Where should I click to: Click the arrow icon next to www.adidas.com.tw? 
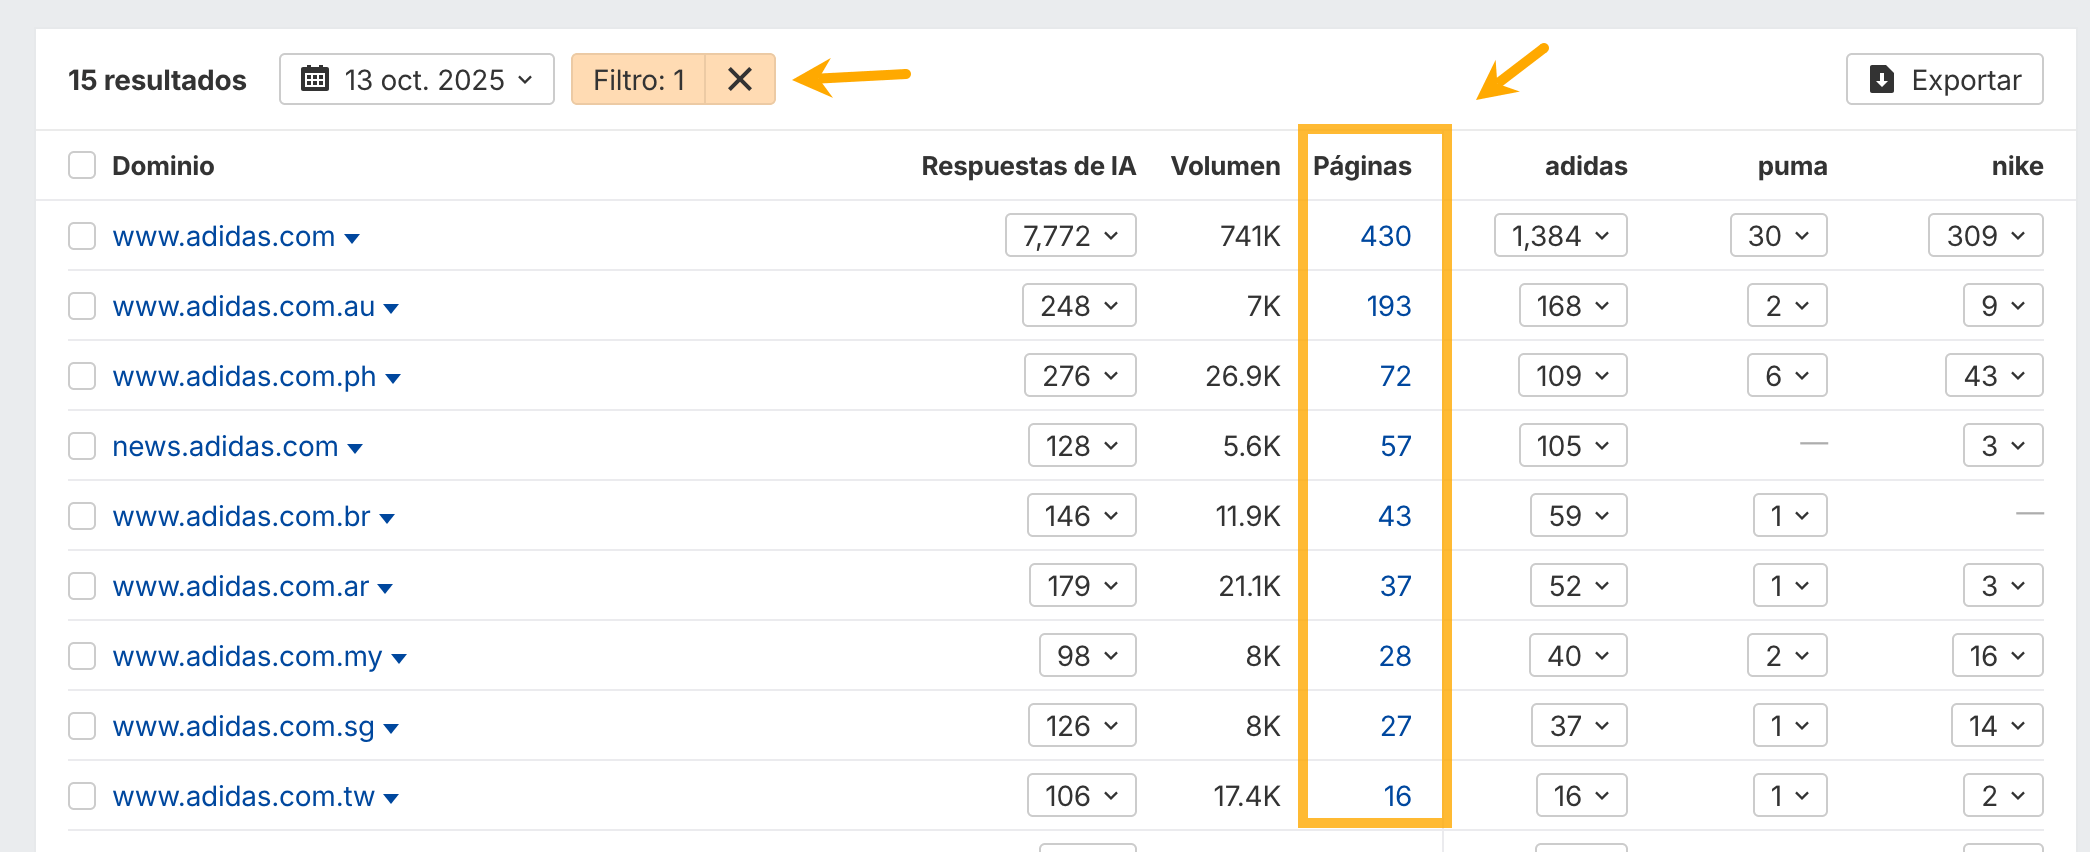391,798
